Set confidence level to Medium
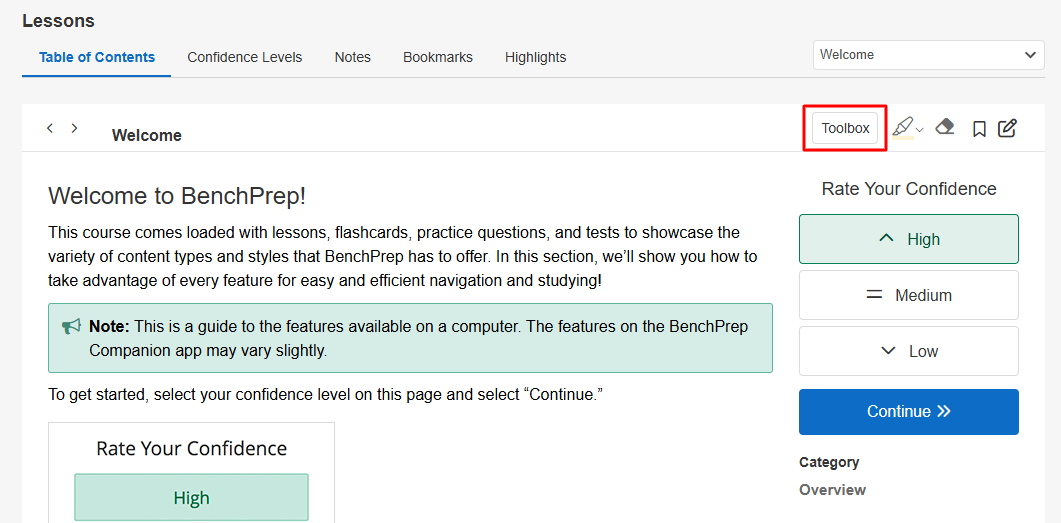The image size is (1061, 523). click(908, 295)
